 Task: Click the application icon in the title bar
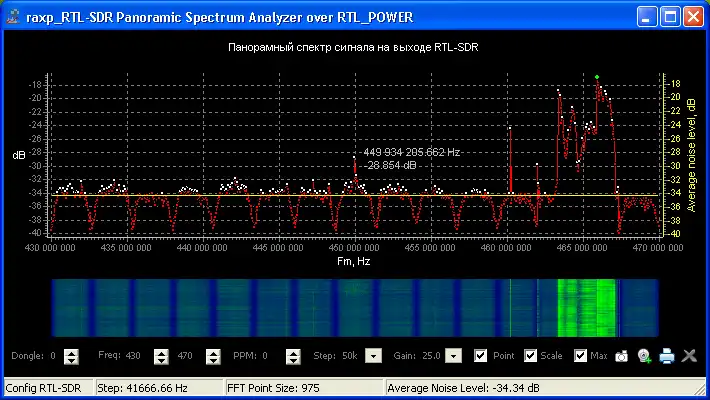click(x=13, y=17)
